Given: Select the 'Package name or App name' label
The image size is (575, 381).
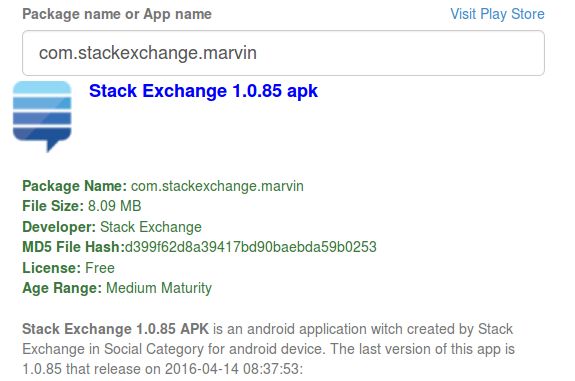Looking at the screenshot, I should tap(117, 14).
